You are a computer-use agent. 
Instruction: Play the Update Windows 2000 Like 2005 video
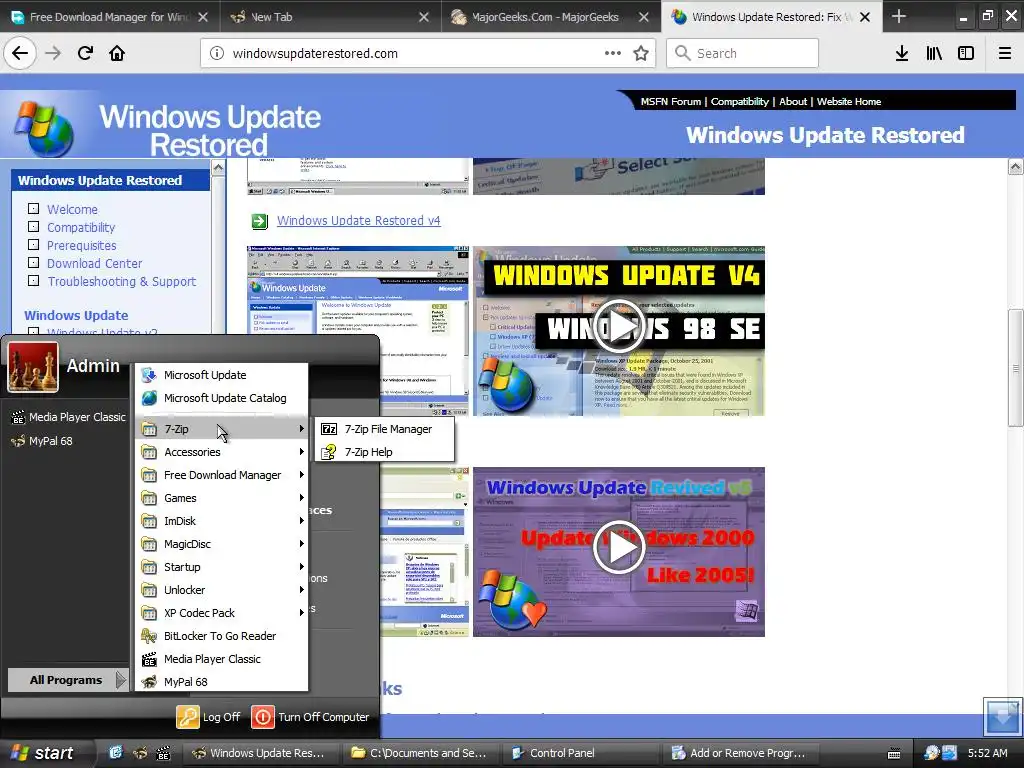tap(618, 547)
